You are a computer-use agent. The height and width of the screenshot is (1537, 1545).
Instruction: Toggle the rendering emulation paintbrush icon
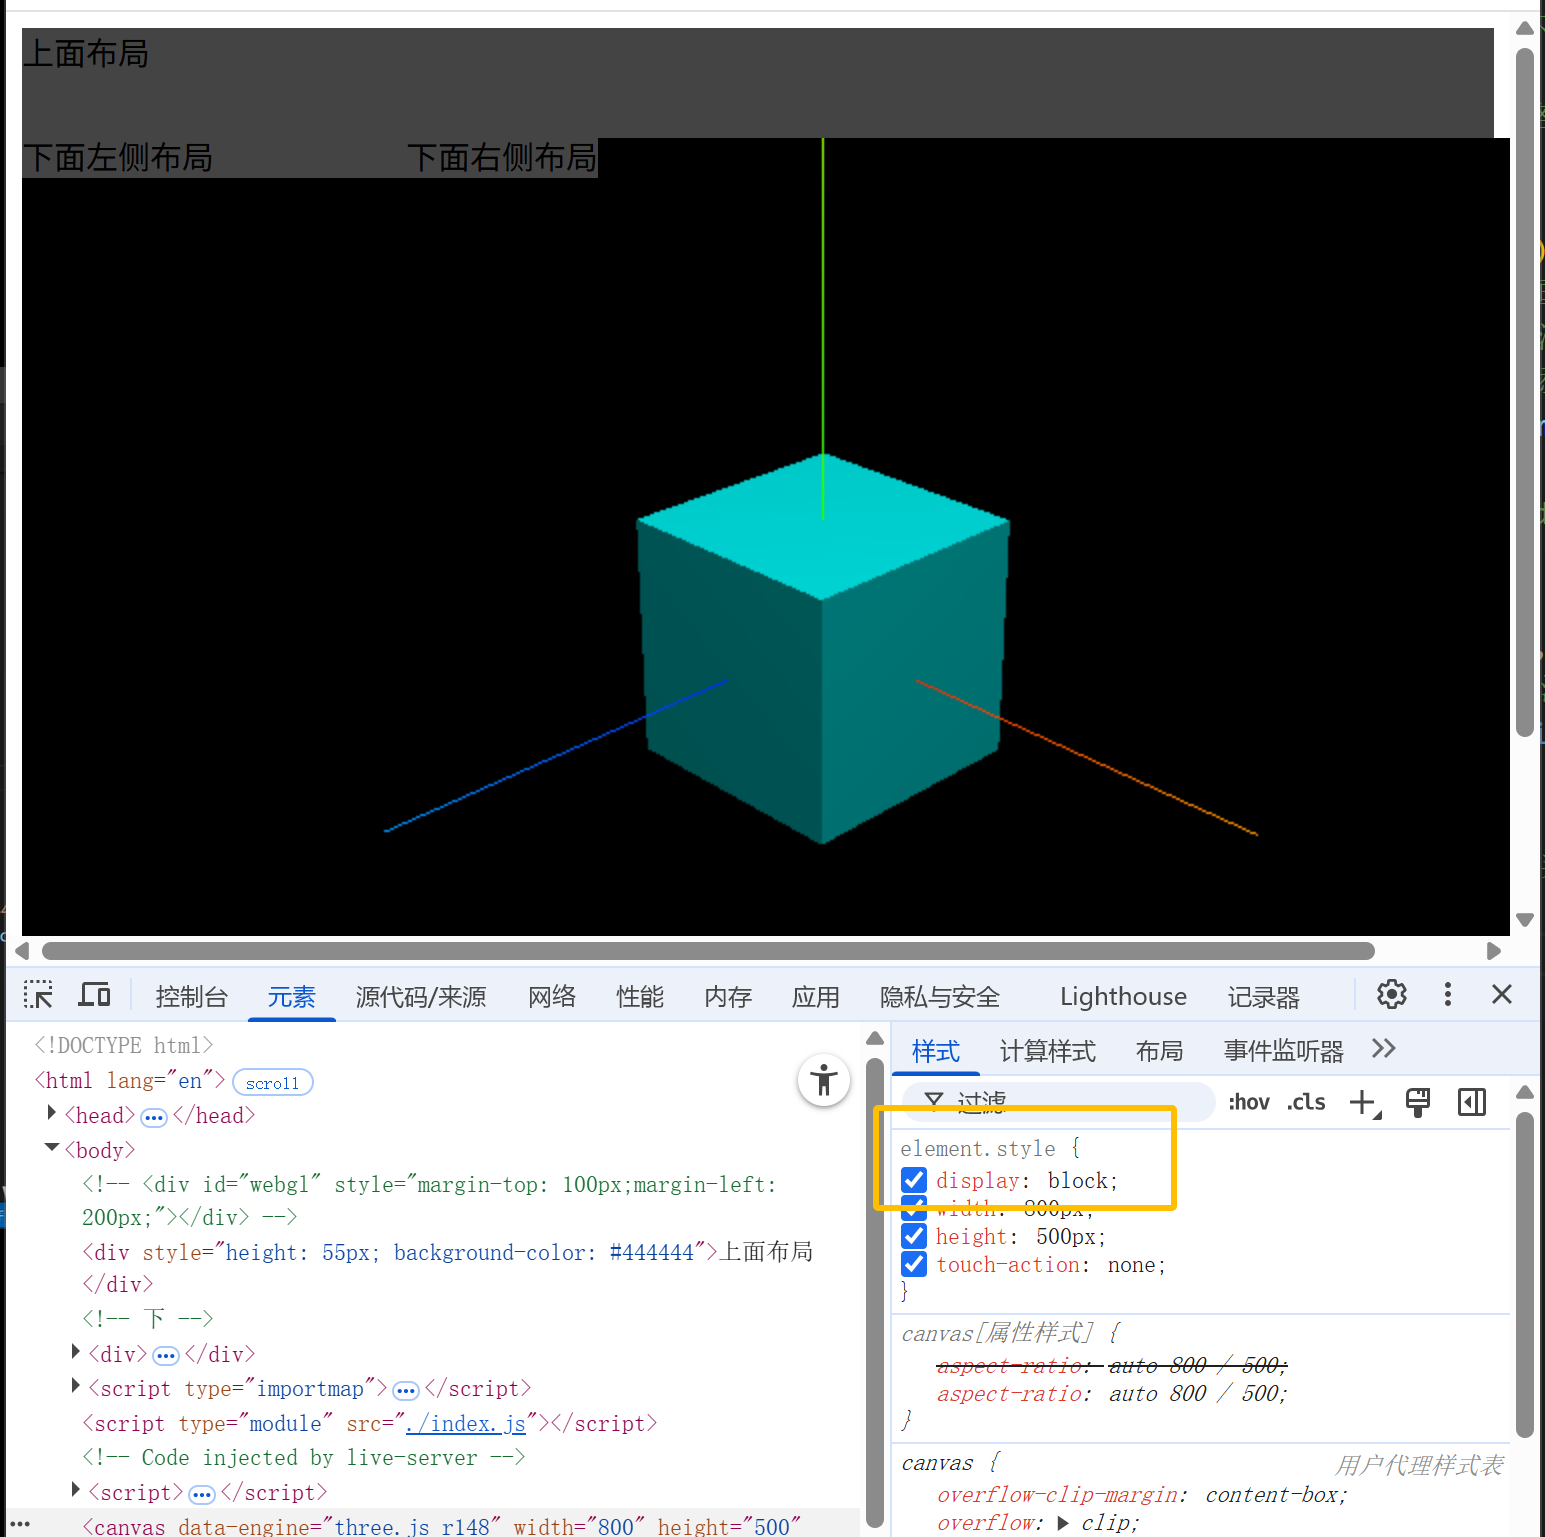[1417, 1102]
